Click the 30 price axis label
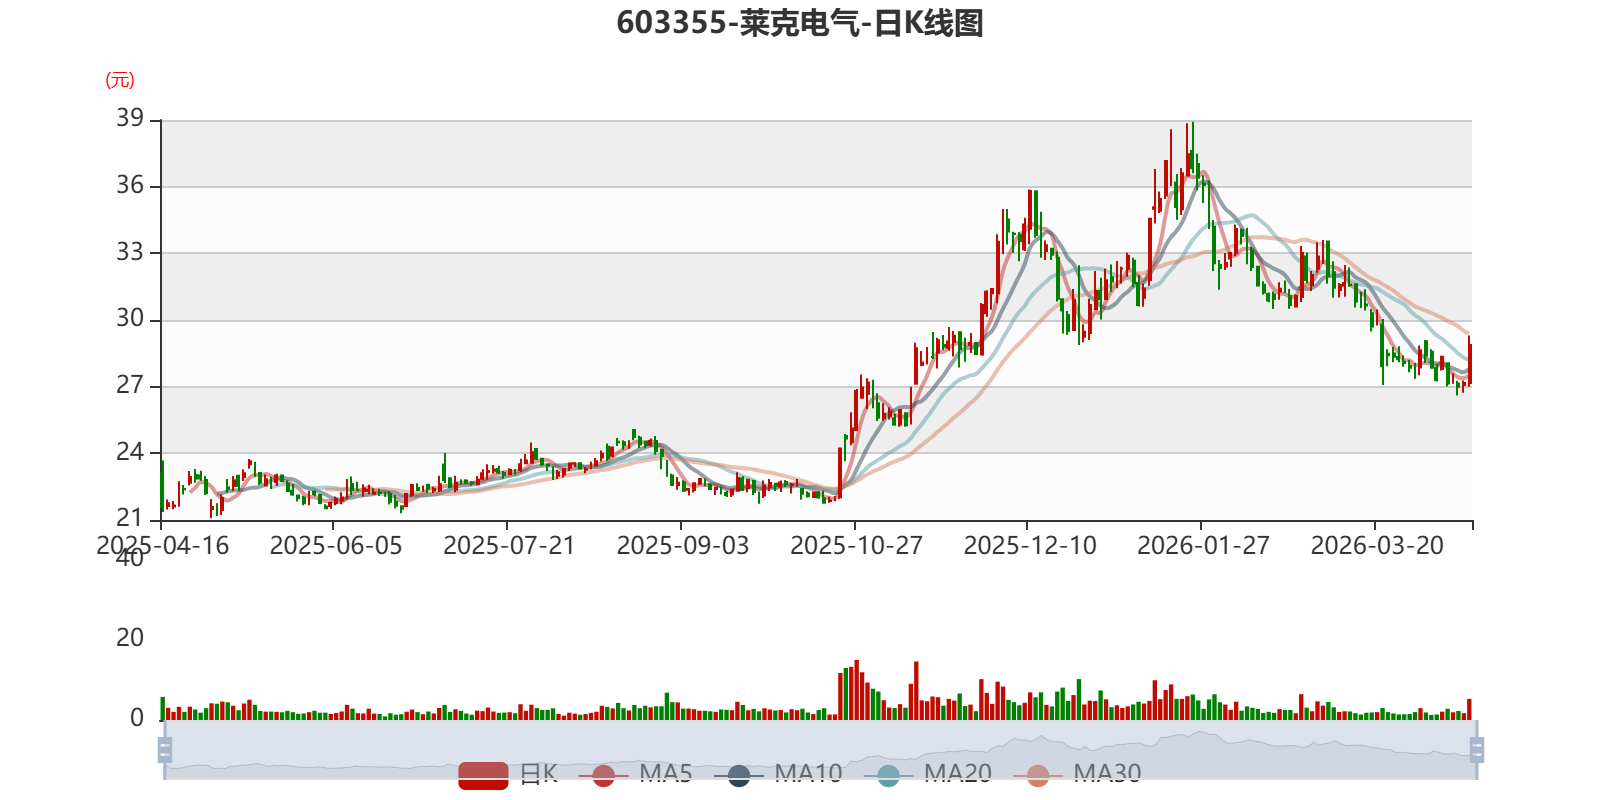The image size is (1600, 800). point(130,318)
